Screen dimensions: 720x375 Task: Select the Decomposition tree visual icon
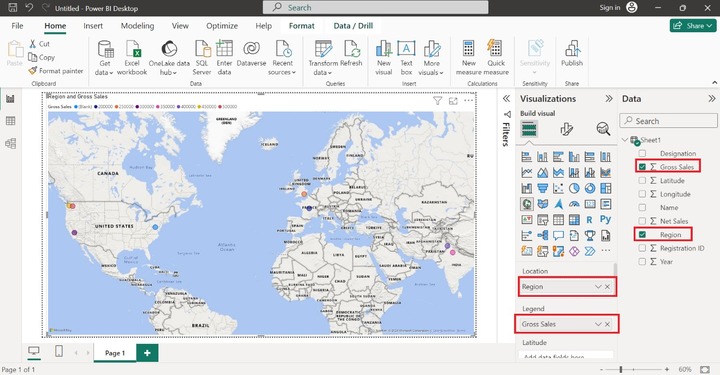click(x=542, y=236)
